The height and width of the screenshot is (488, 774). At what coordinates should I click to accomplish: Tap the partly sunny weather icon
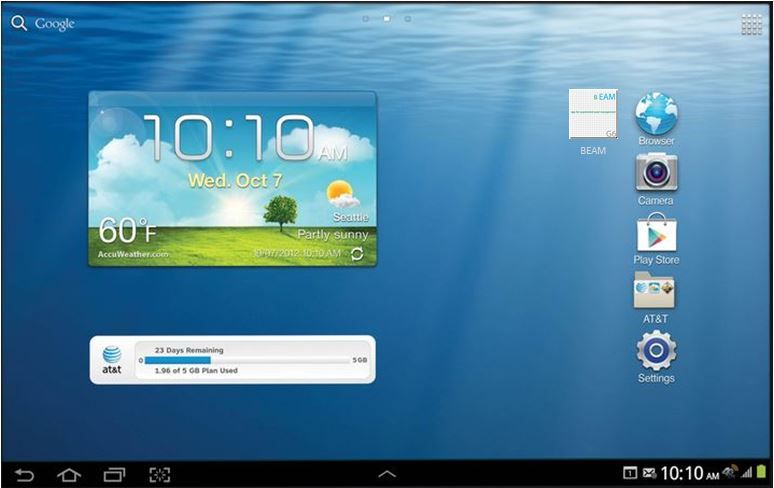click(342, 194)
